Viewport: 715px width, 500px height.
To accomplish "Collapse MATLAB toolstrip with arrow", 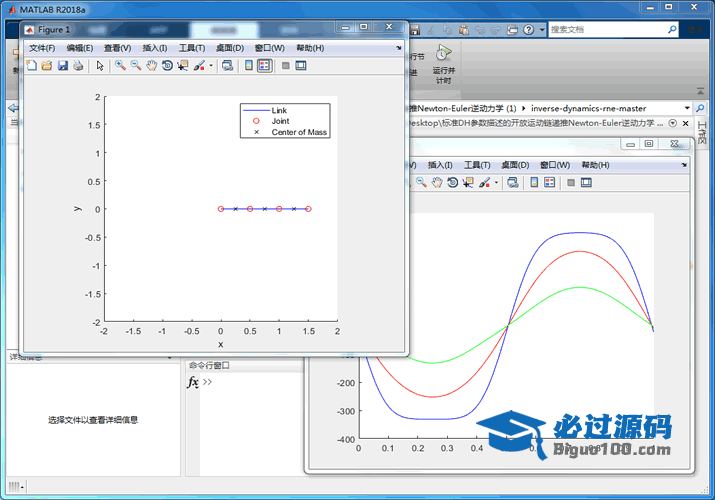I will pos(700,91).
